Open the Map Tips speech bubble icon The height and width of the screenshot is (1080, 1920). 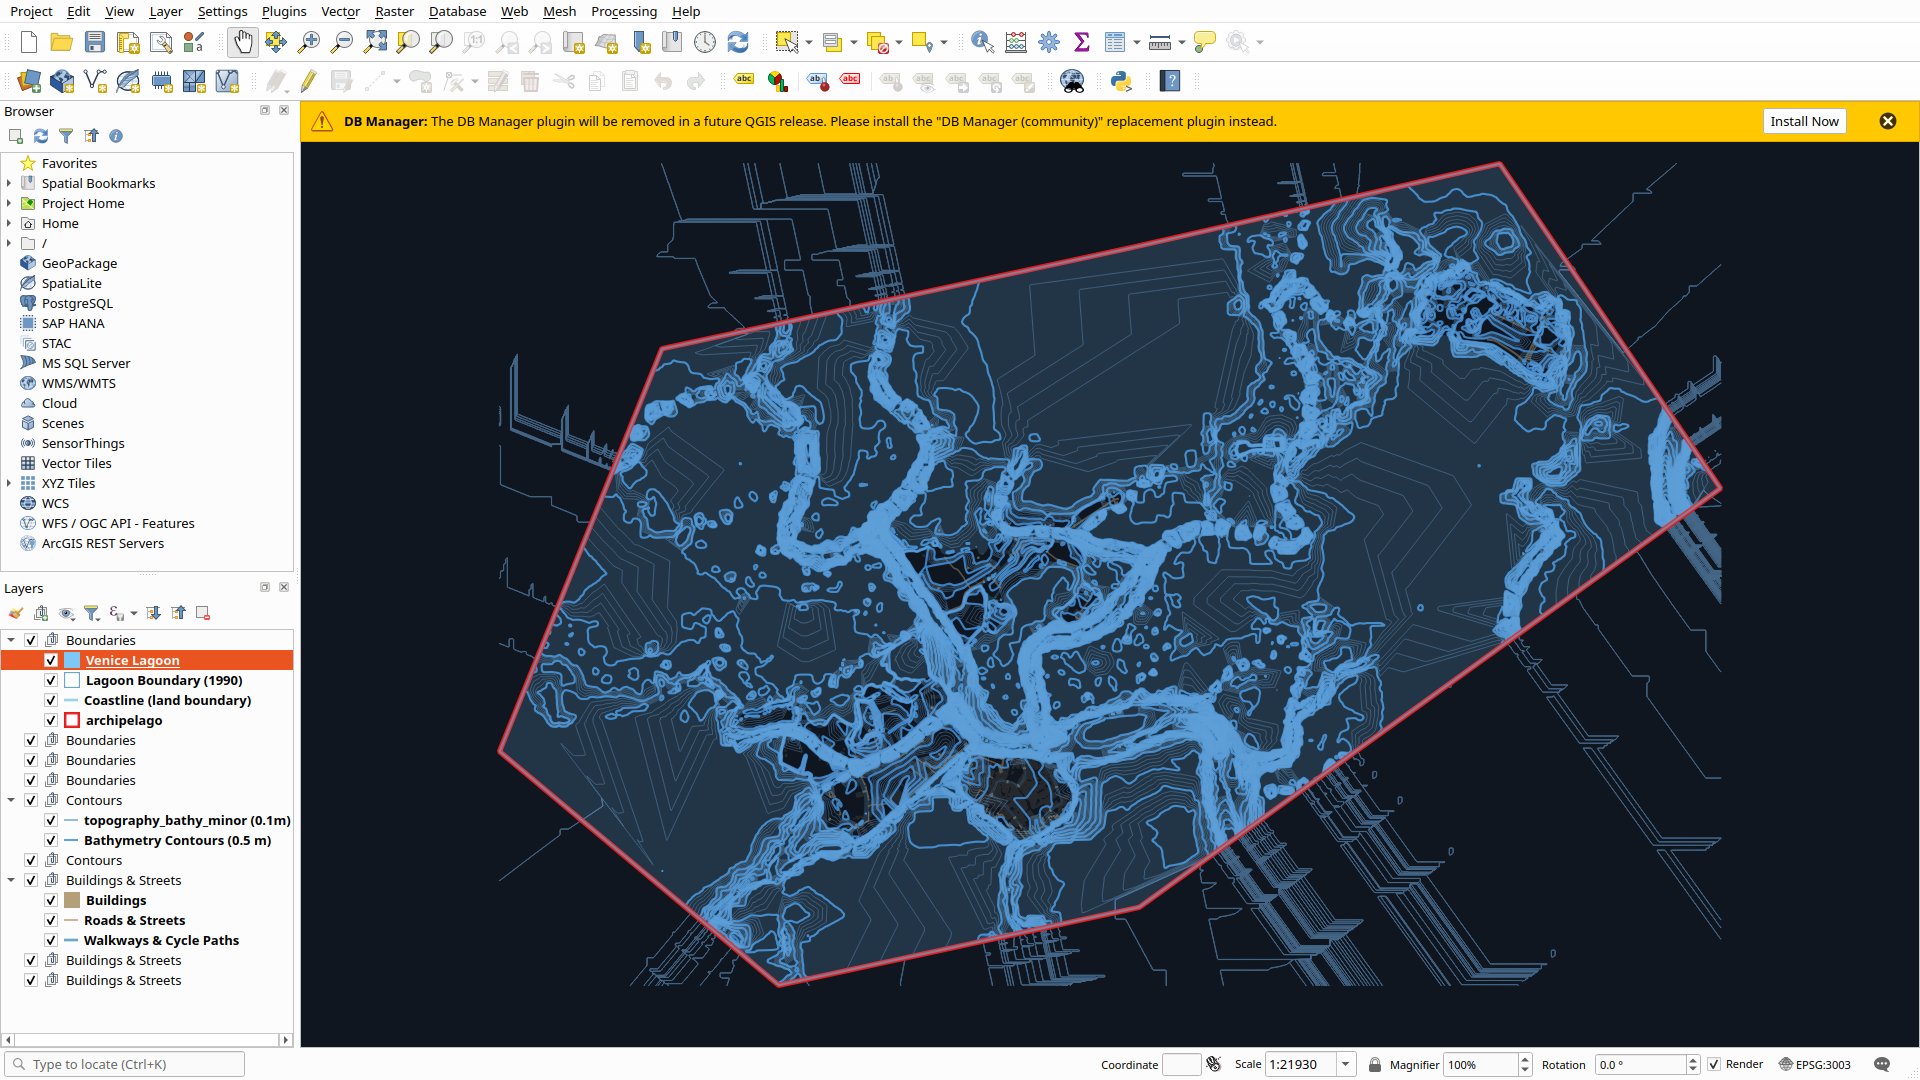click(x=1204, y=42)
